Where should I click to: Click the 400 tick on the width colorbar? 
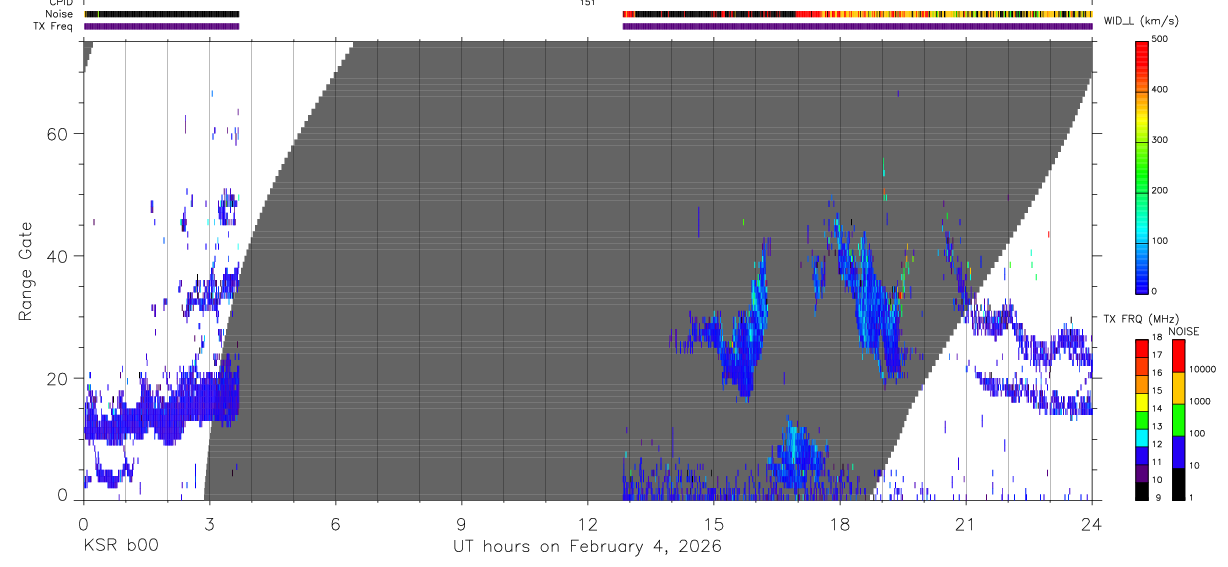tap(1160, 89)
